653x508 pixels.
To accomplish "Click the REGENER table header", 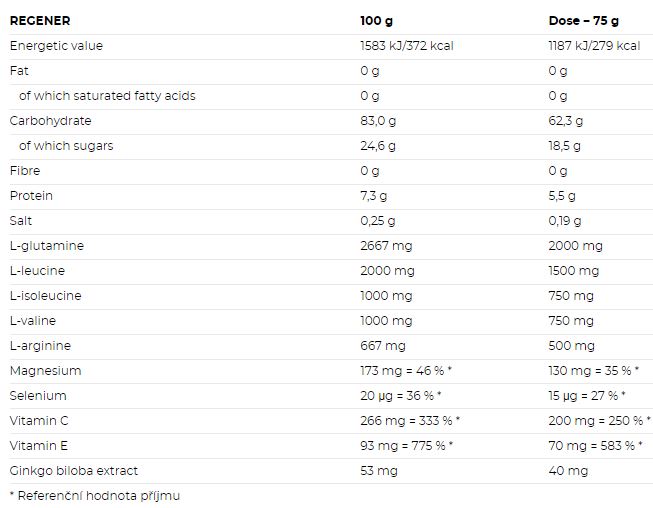I will click(x=40, y=21).
